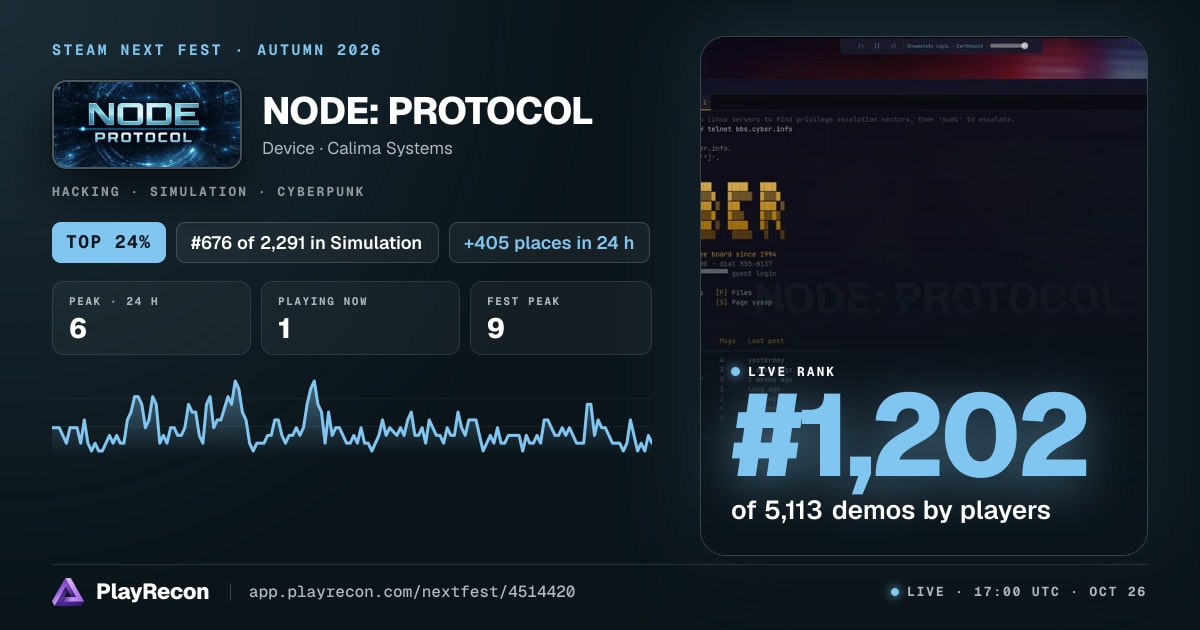The height and width of the screenshot is (630, 1200).
Task: Open the app.playrecon.com/nextfest/4514420 link
Action: 412,592
